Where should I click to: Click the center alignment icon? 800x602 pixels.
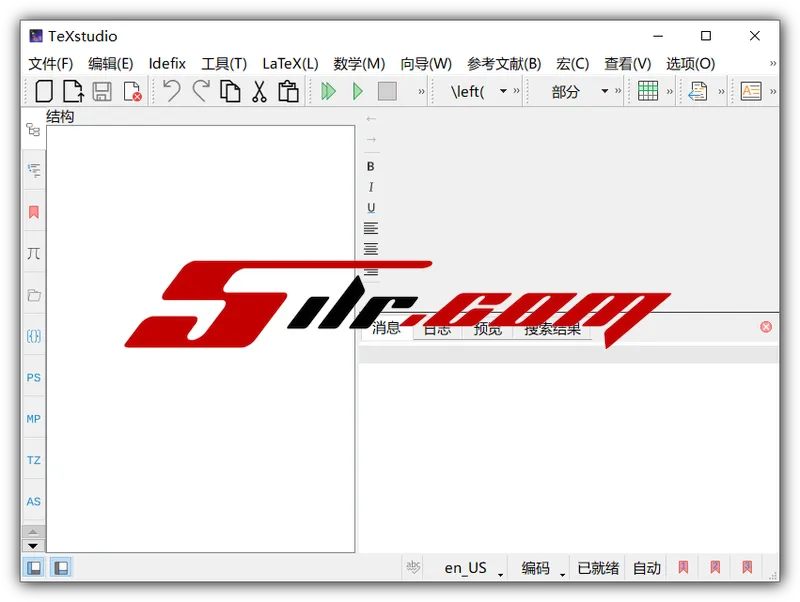click(x=371, y=249)
